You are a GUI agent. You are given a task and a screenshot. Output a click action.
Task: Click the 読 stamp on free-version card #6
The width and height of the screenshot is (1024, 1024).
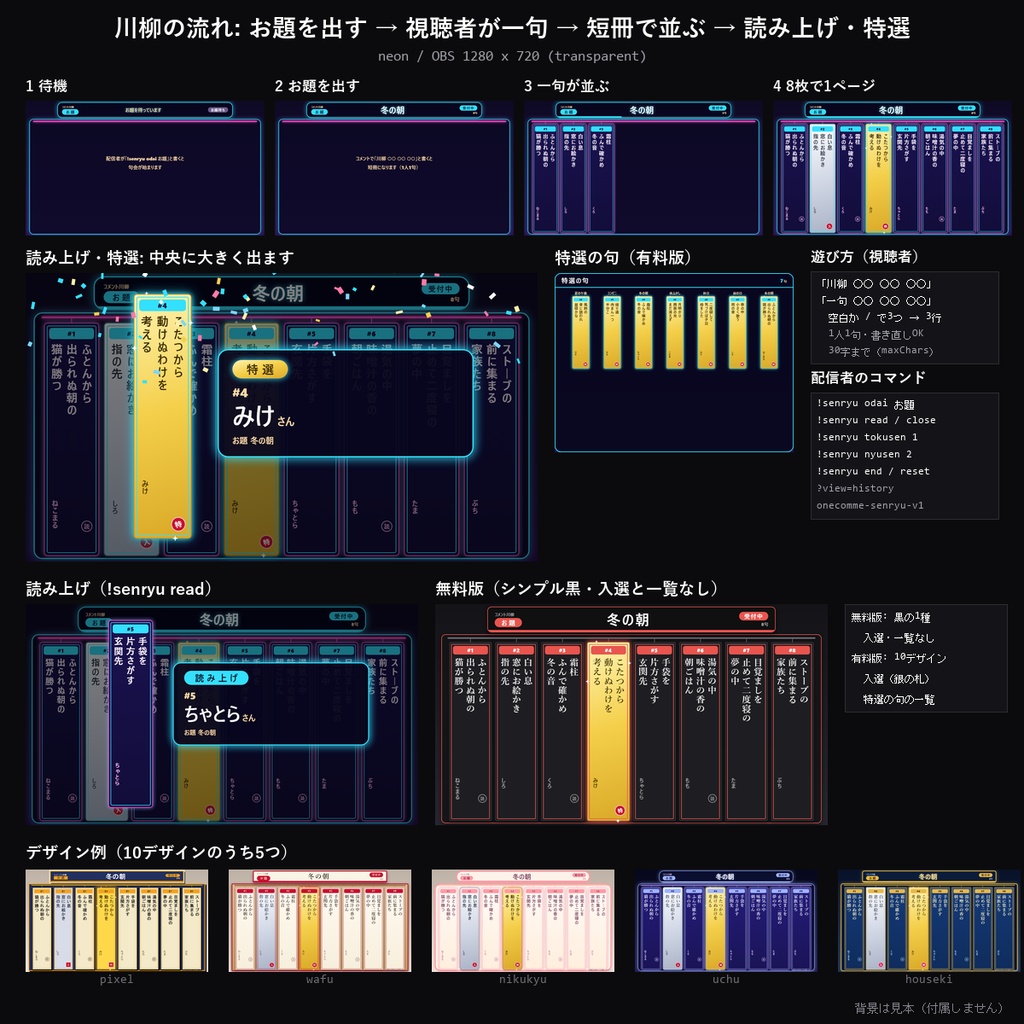point(712,798)
